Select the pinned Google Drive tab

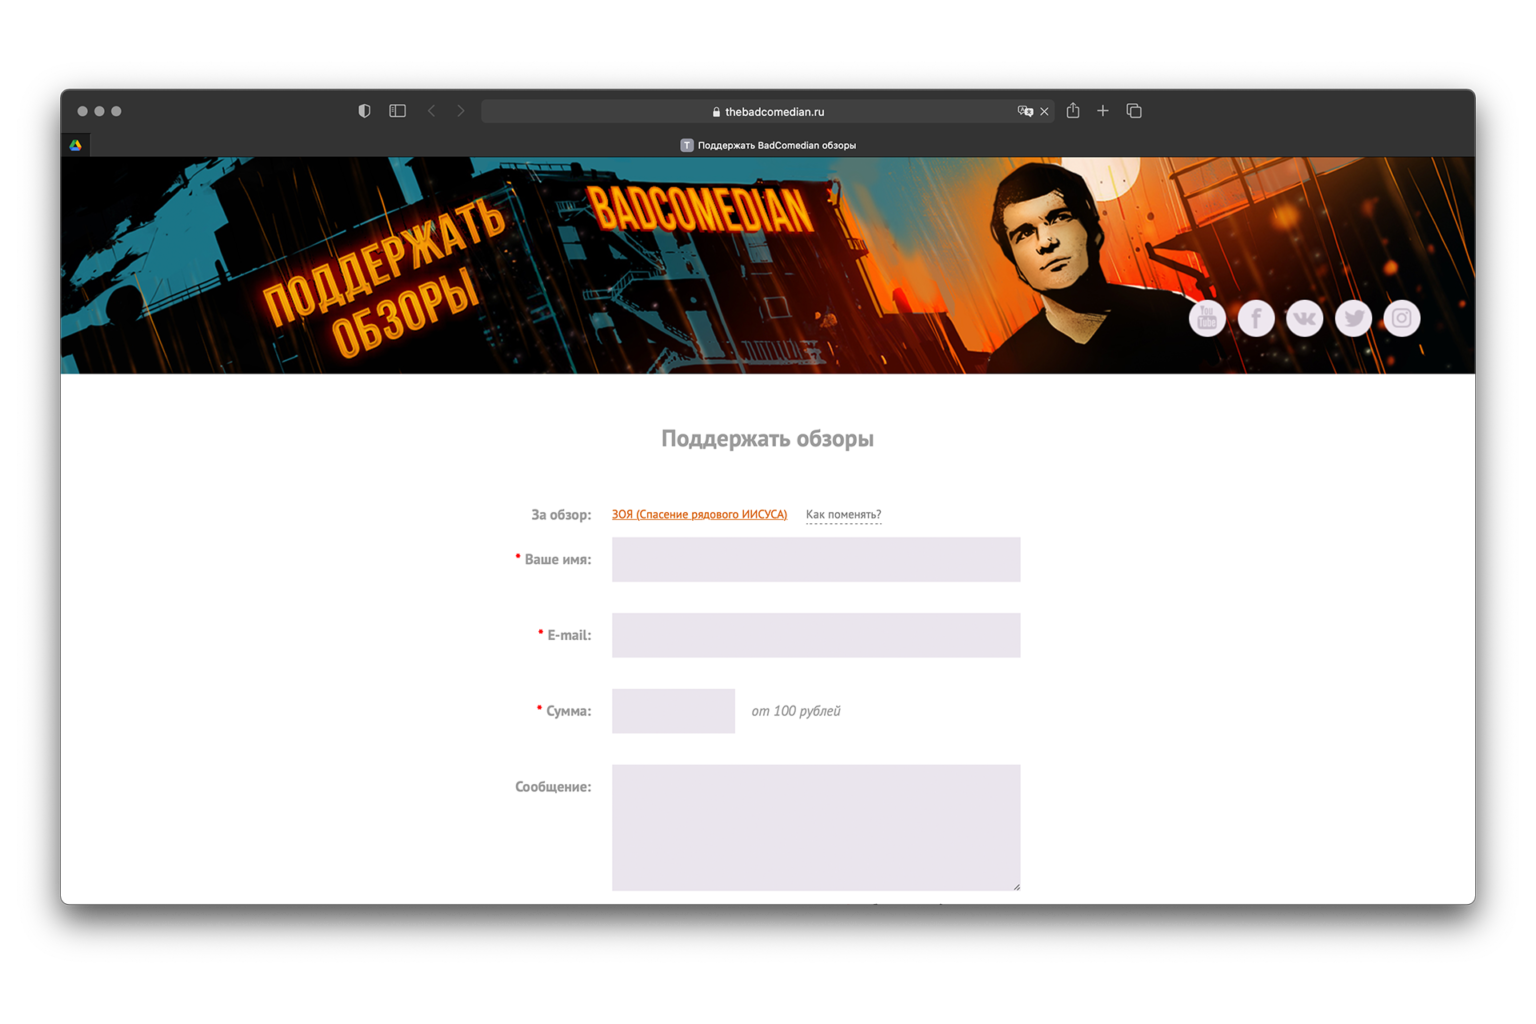coord(76,145)
